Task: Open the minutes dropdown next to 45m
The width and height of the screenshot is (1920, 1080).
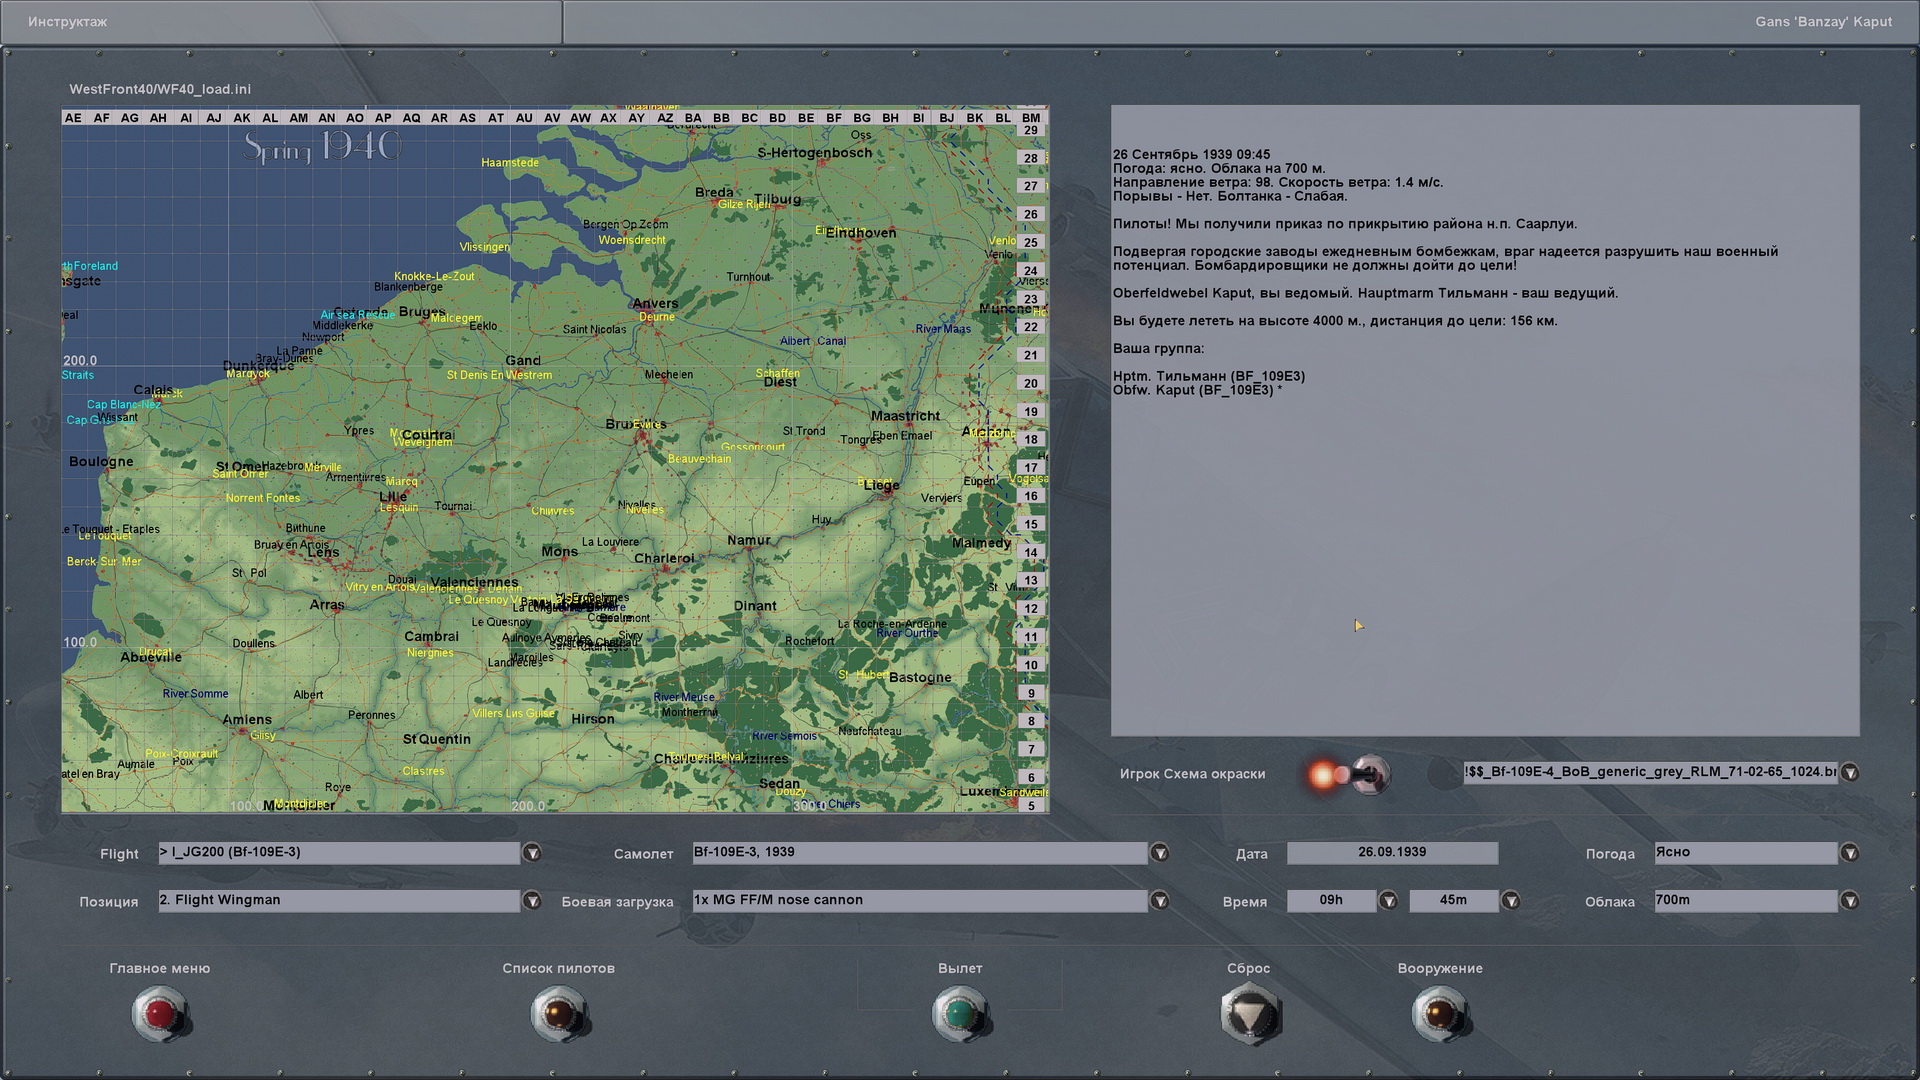Action: [x=1511, y=901]
